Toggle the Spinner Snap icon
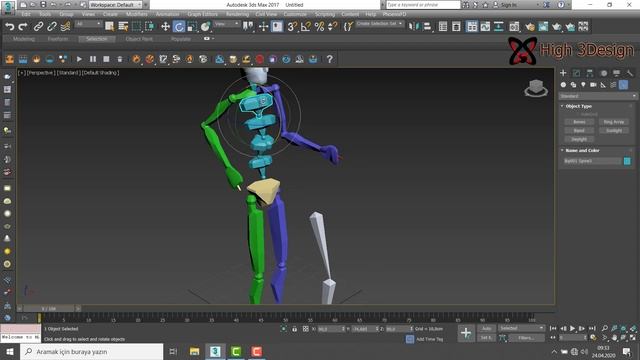The image size is (640, 360). [333, 27]
